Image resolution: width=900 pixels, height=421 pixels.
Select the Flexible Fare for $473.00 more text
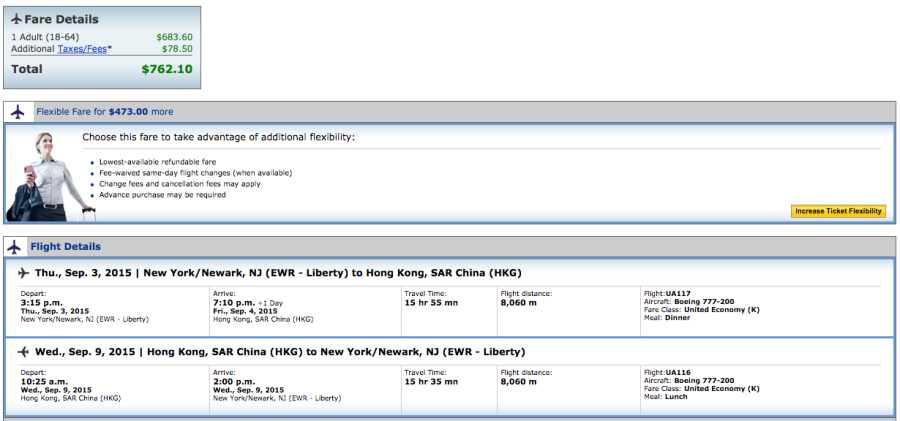coord(104,112)
